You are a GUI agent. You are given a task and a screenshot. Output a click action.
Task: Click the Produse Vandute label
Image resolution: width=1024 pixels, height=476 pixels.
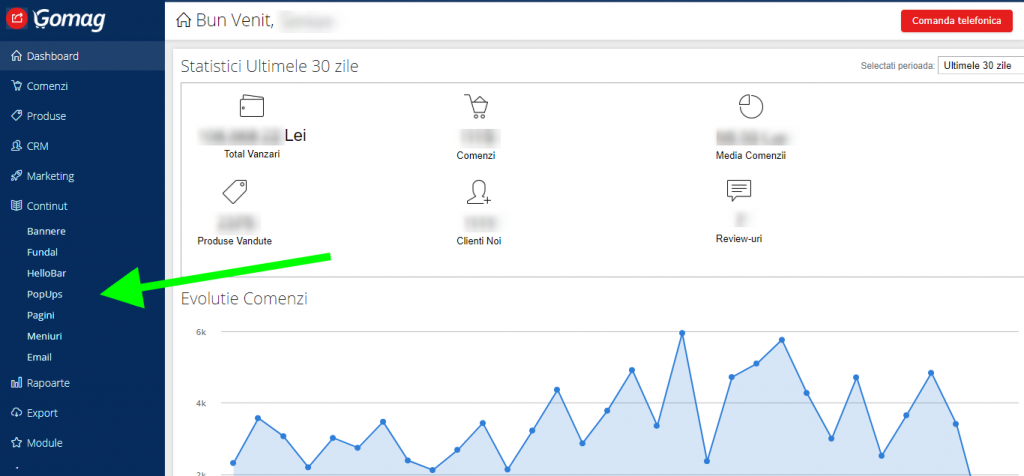234,241
